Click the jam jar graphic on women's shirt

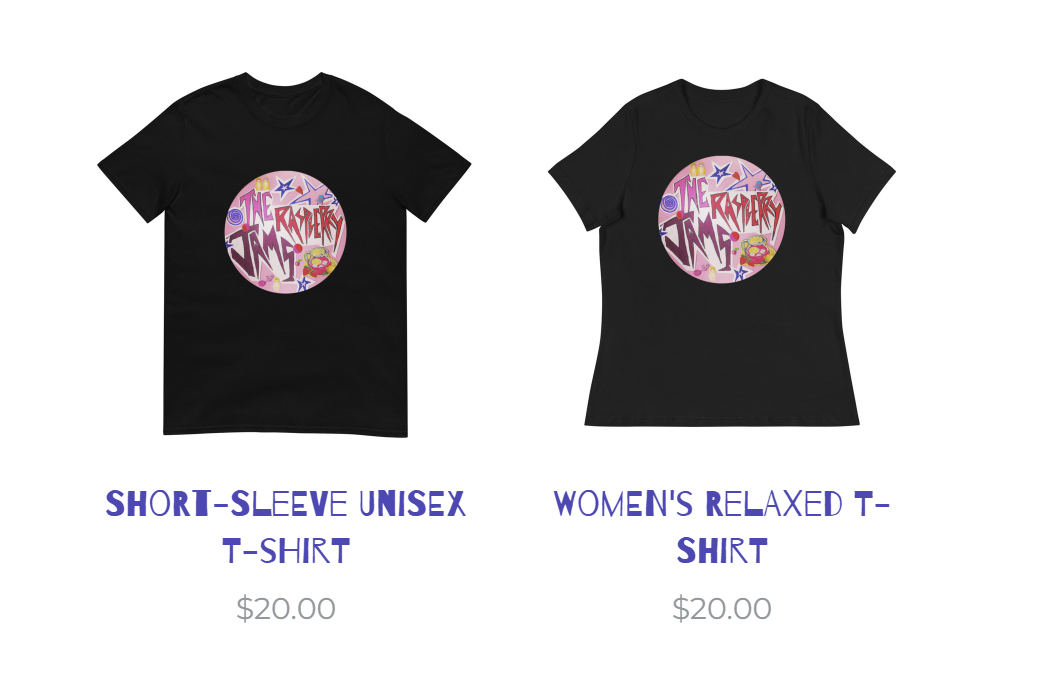click(x=757, y=251)
